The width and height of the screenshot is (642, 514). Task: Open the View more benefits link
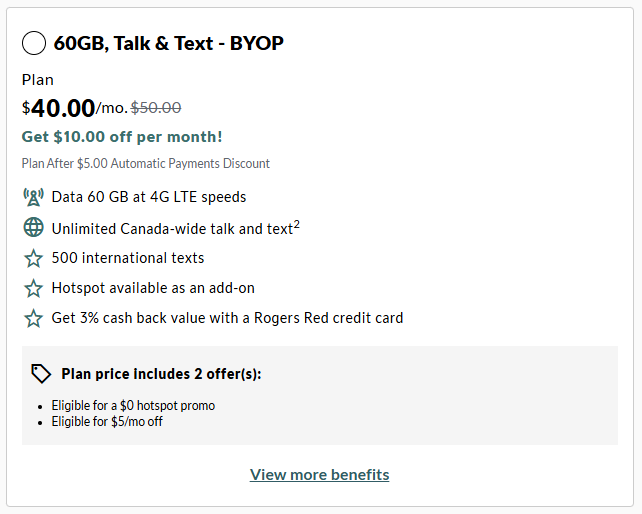coord(320,474)
